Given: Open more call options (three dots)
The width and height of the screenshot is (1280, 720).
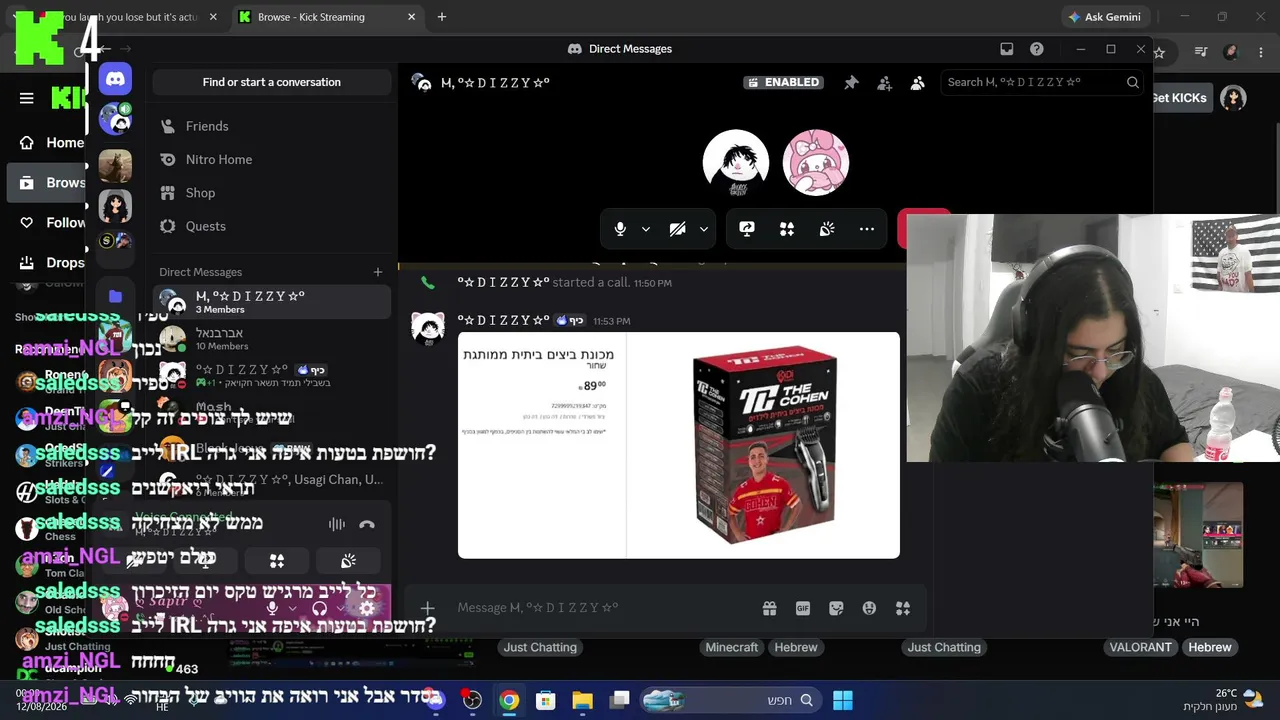Looking at the screenshot, I should [x=867, y=229].
